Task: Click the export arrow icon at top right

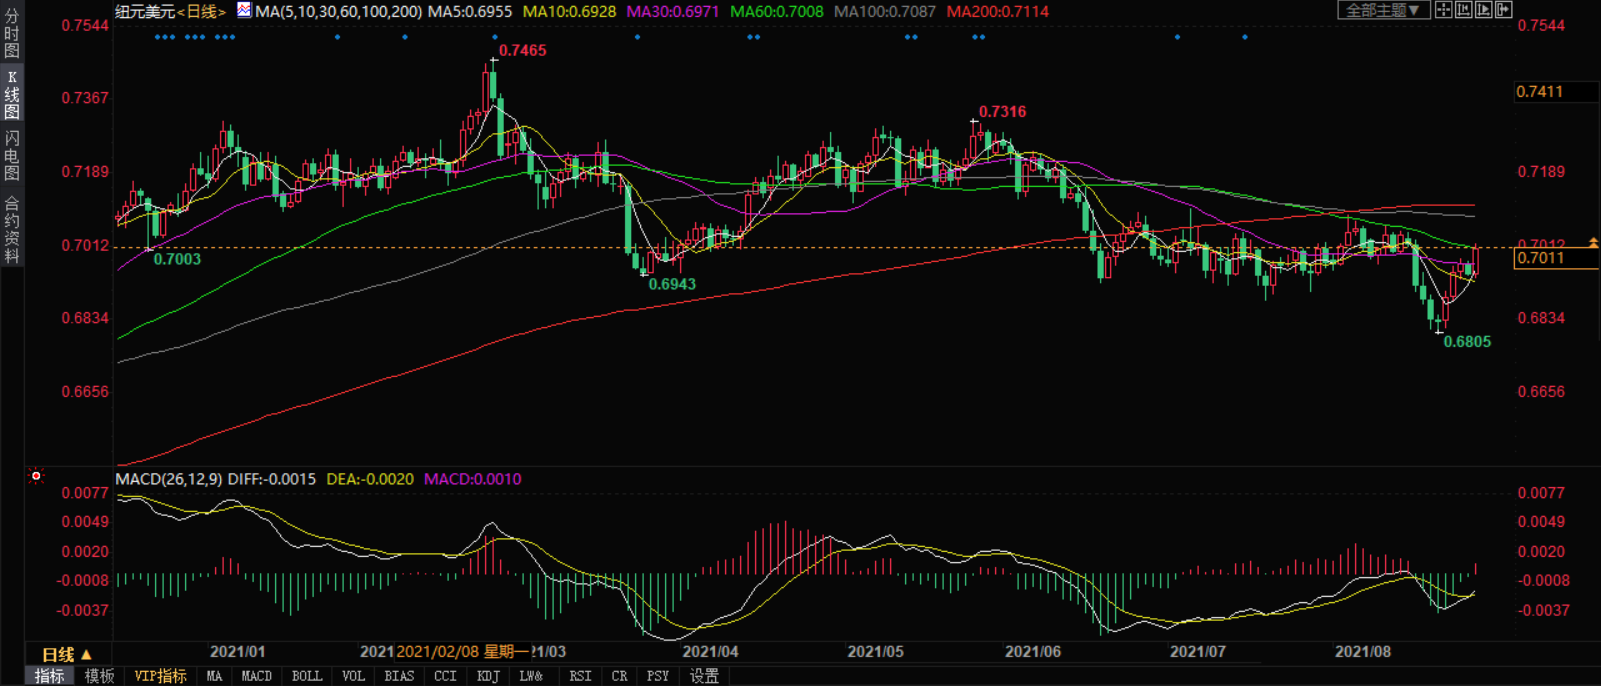Action: pyautogui.click(x=1503, y=10)
